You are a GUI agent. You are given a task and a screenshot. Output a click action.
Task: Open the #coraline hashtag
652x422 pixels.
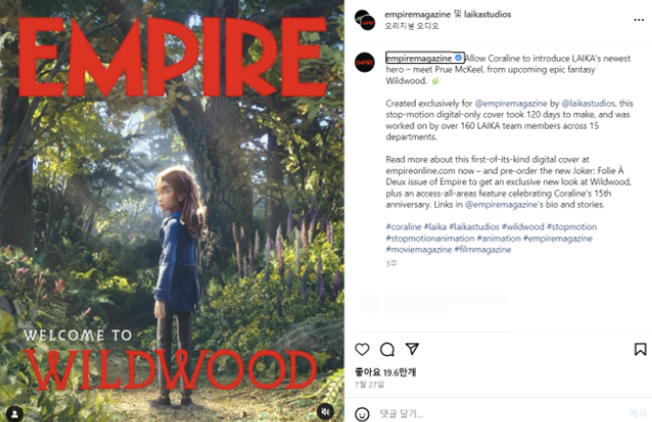point(403,227)
